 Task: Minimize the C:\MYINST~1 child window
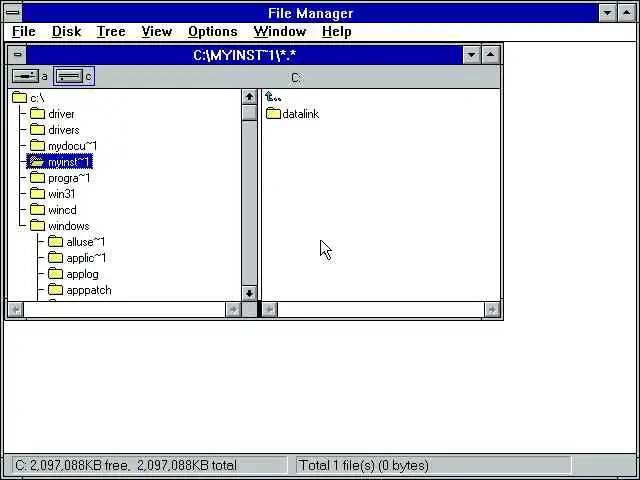[471, 54]
